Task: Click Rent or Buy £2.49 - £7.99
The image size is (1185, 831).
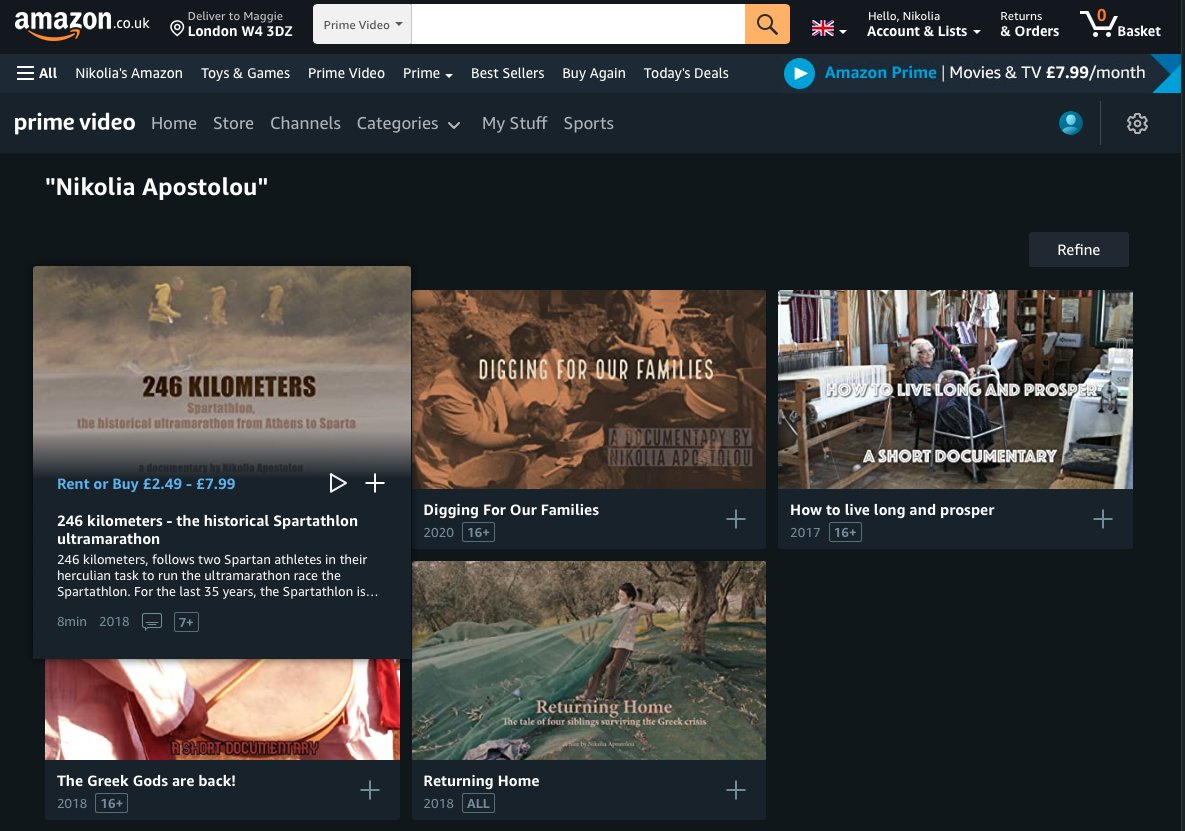Action: (x=146, y=484)
